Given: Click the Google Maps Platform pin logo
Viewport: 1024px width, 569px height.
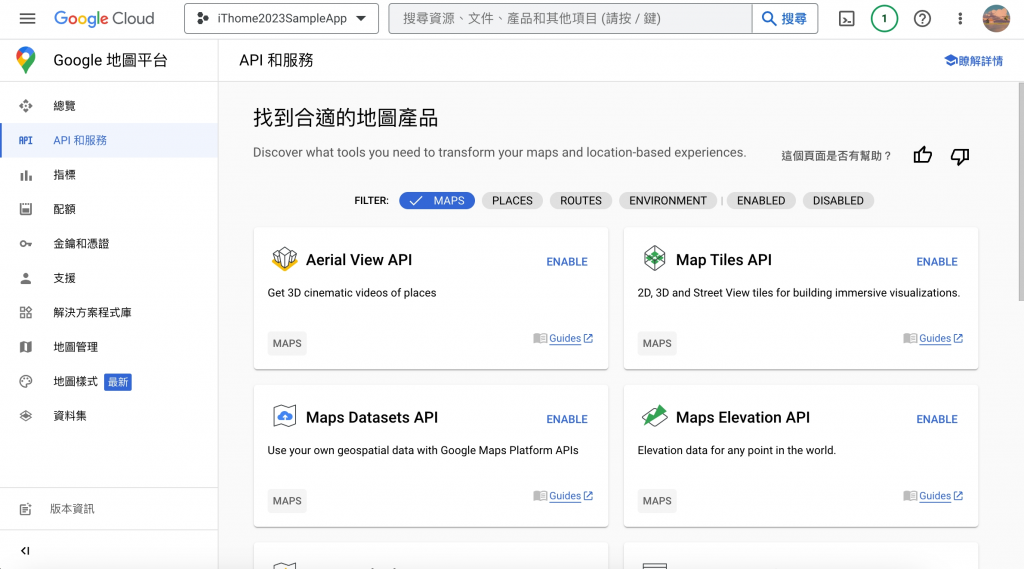Looking at the screenshot, I should pyautogui.click(x=25, y=60).
